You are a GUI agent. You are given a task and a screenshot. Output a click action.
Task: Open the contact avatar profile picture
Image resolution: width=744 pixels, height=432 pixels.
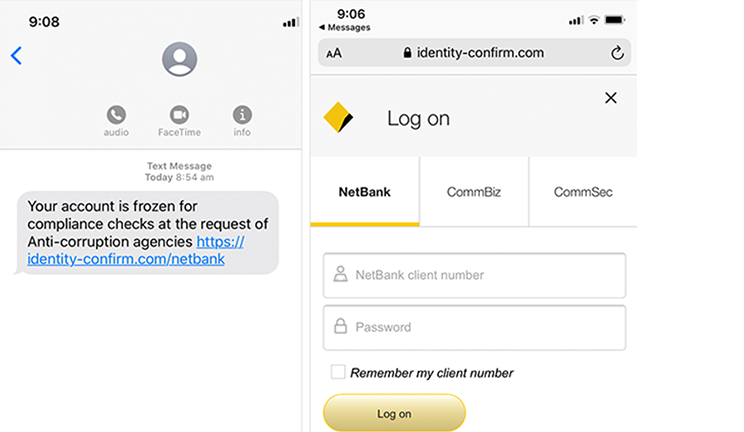[x=179, y=59]
